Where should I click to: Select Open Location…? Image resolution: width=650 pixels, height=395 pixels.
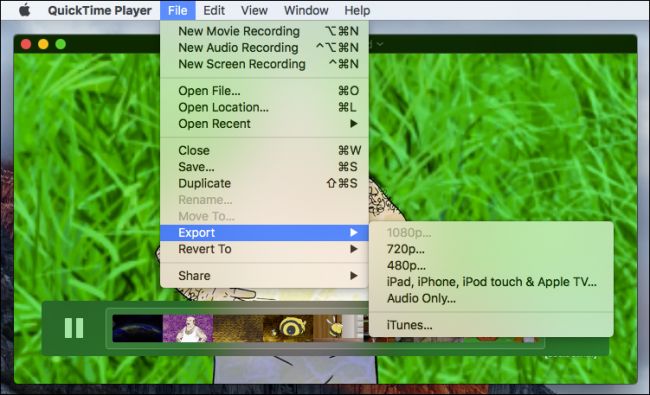(x=264, y=107)
